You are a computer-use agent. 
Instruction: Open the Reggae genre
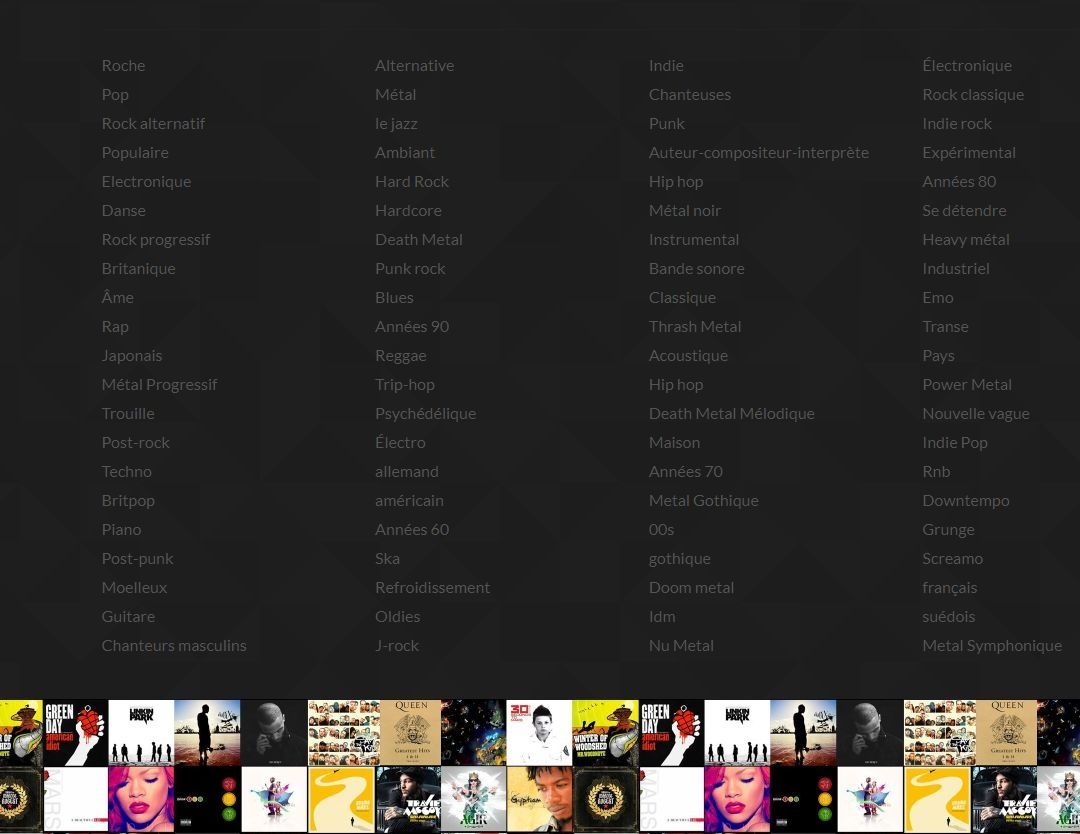click(x=400, y=355)
